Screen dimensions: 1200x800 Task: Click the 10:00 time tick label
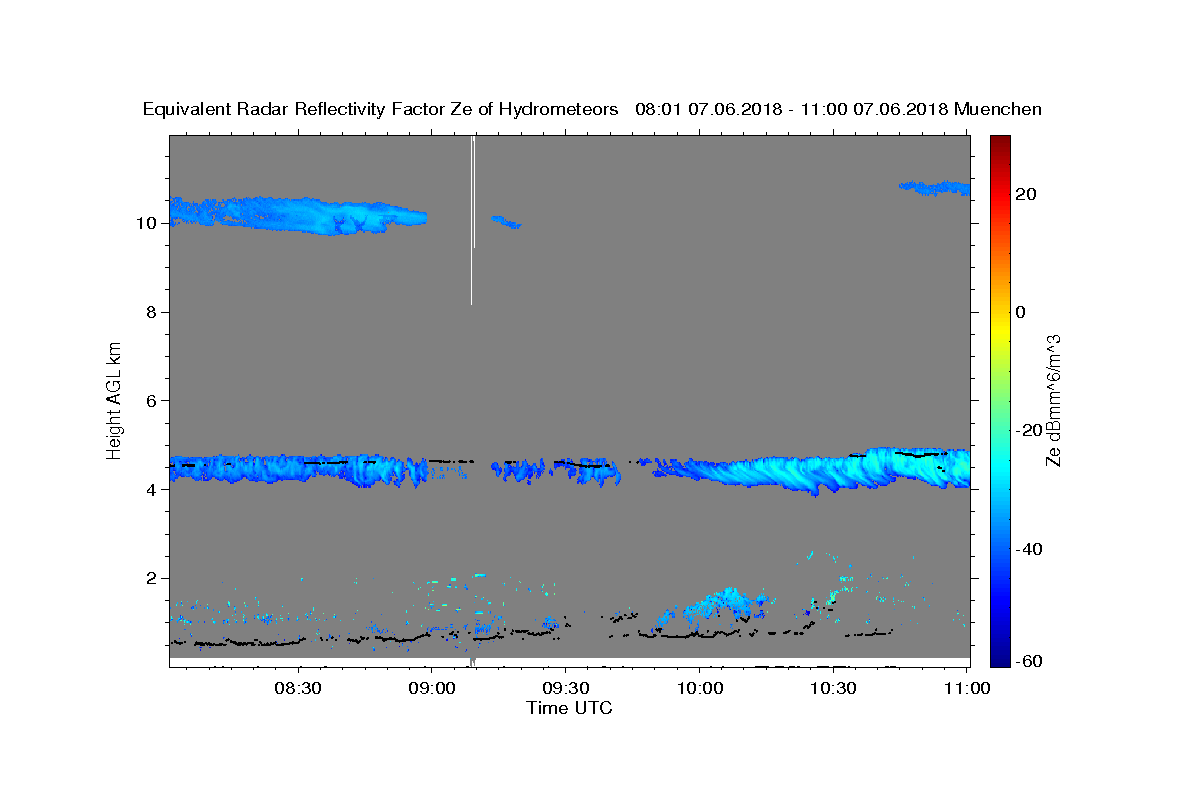pos(700,688)
